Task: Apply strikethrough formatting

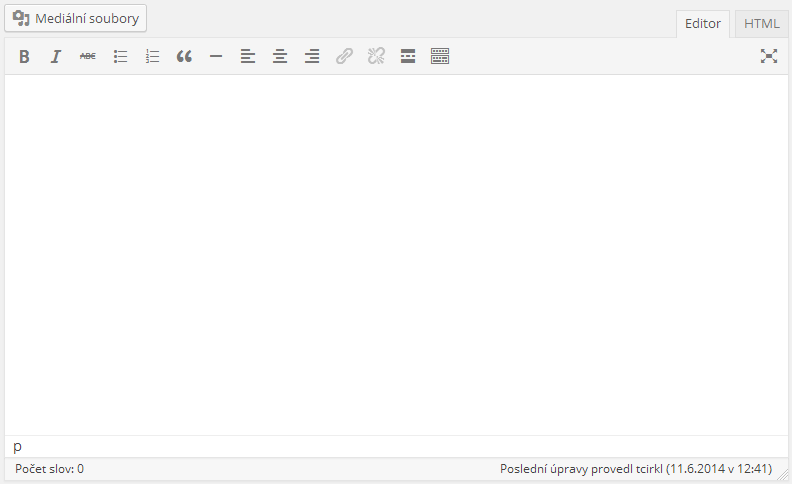Action: pyautogui.click(x=87, y=56)
